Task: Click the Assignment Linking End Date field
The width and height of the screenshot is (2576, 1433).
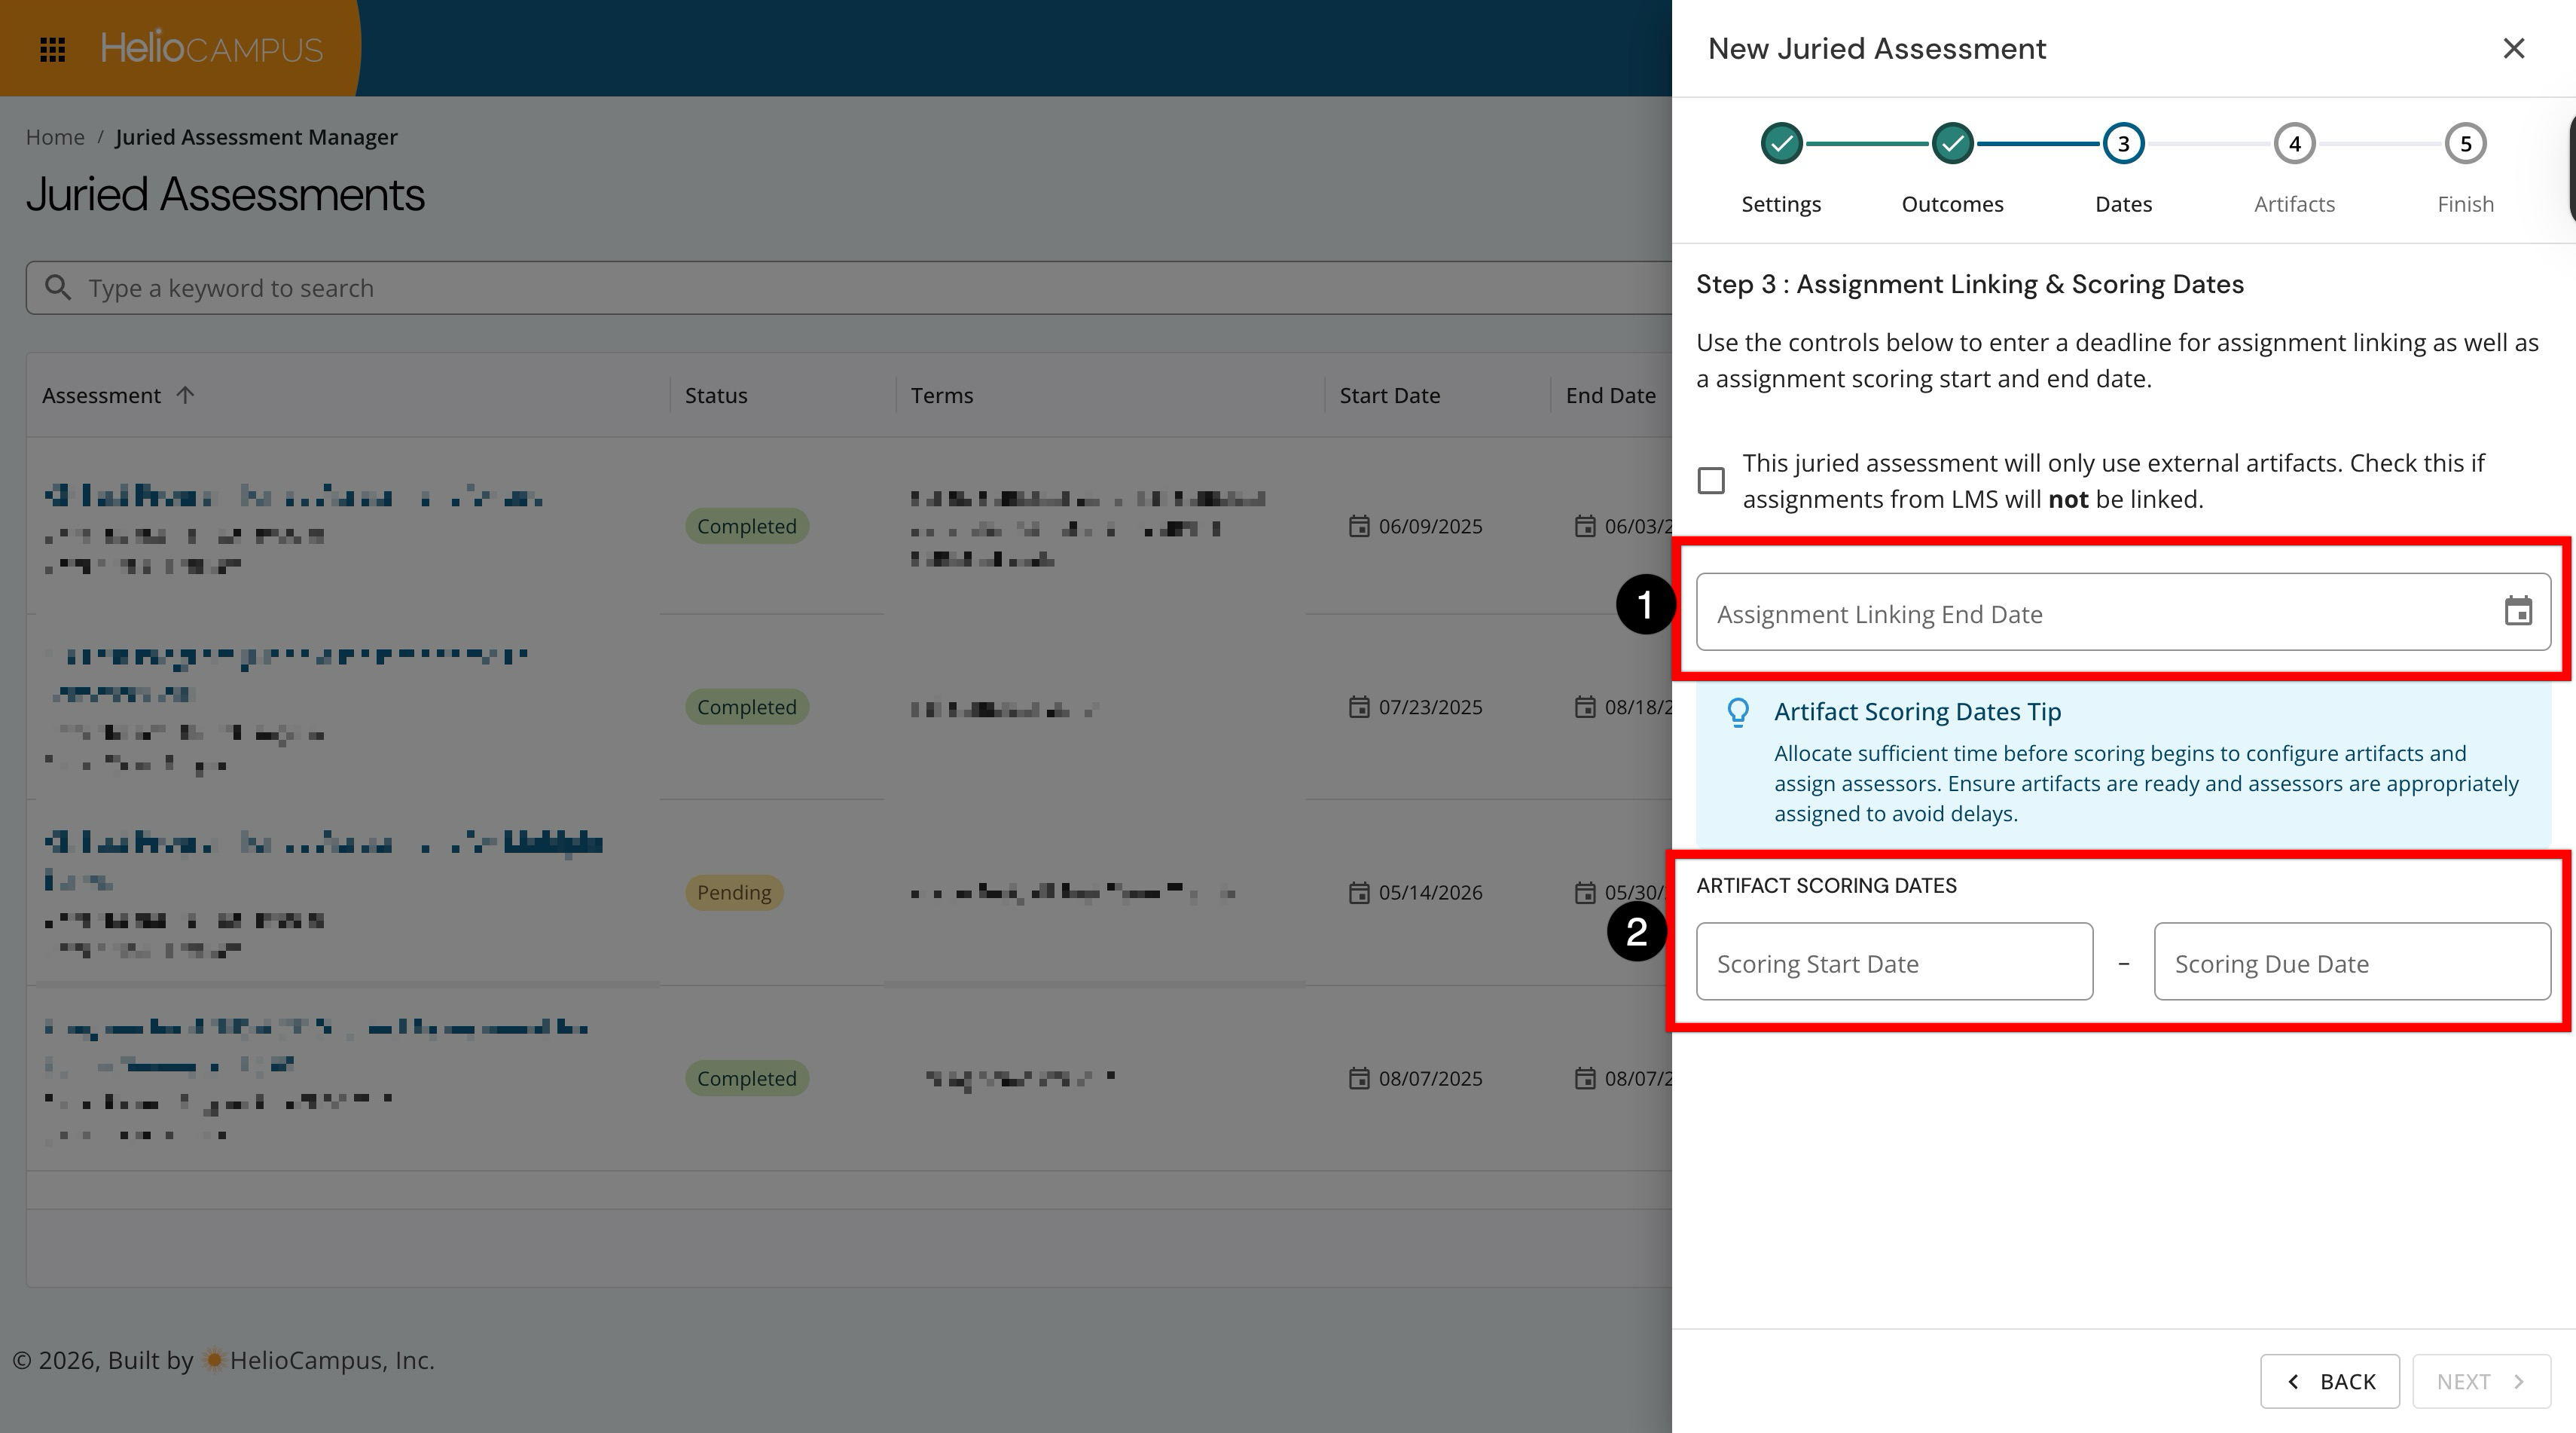Action: pos(2123,612)
